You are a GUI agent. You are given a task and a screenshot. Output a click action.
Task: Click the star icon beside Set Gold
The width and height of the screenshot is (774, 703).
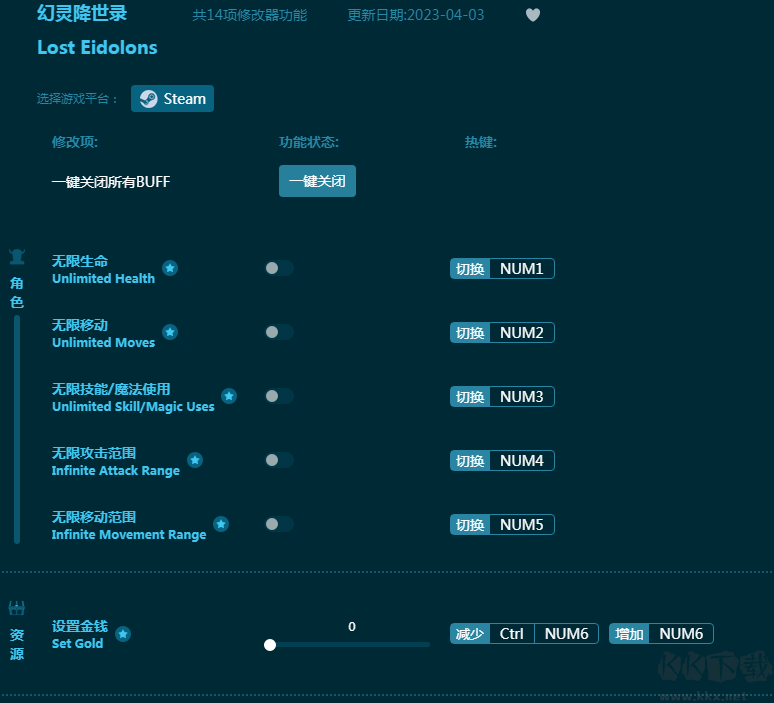(123, 634)
